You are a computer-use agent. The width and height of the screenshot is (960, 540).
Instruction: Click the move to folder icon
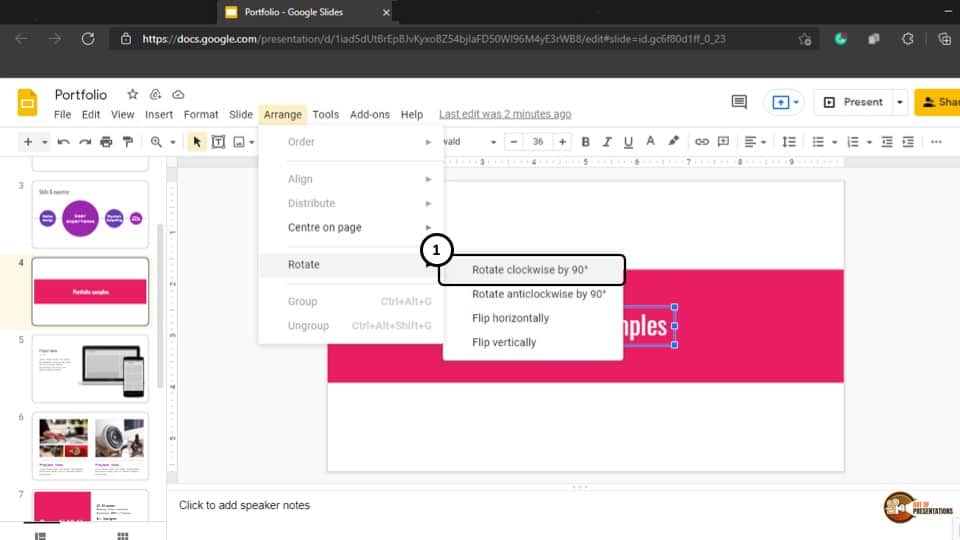(156, 94)
